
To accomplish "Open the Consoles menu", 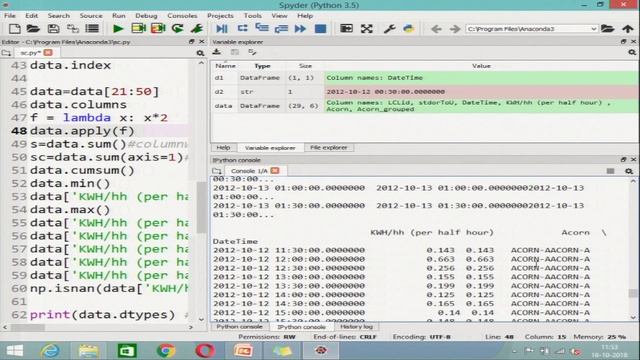I will 182,16.
